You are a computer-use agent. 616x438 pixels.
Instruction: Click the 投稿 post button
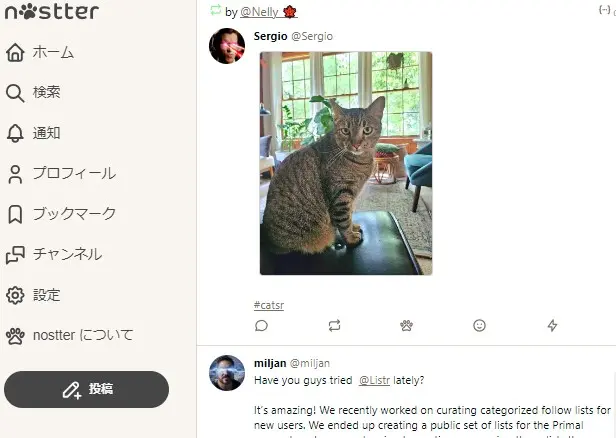click(86, 389)
